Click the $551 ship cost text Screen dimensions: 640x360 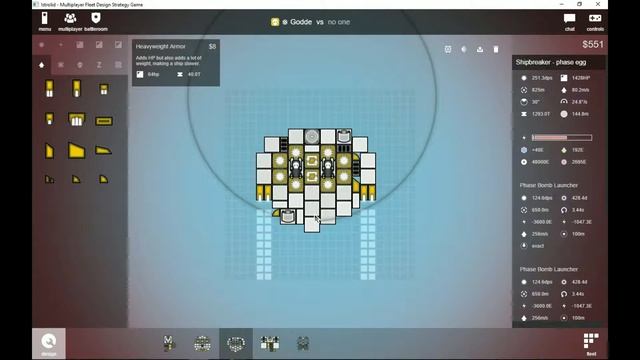point(593,44)
